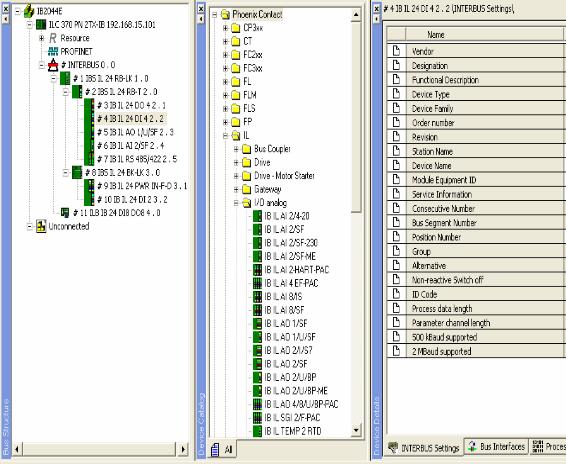Collapse the I/O analog folder
The height and width of the screenshot is (464, 566).
(x=236, y=203)
